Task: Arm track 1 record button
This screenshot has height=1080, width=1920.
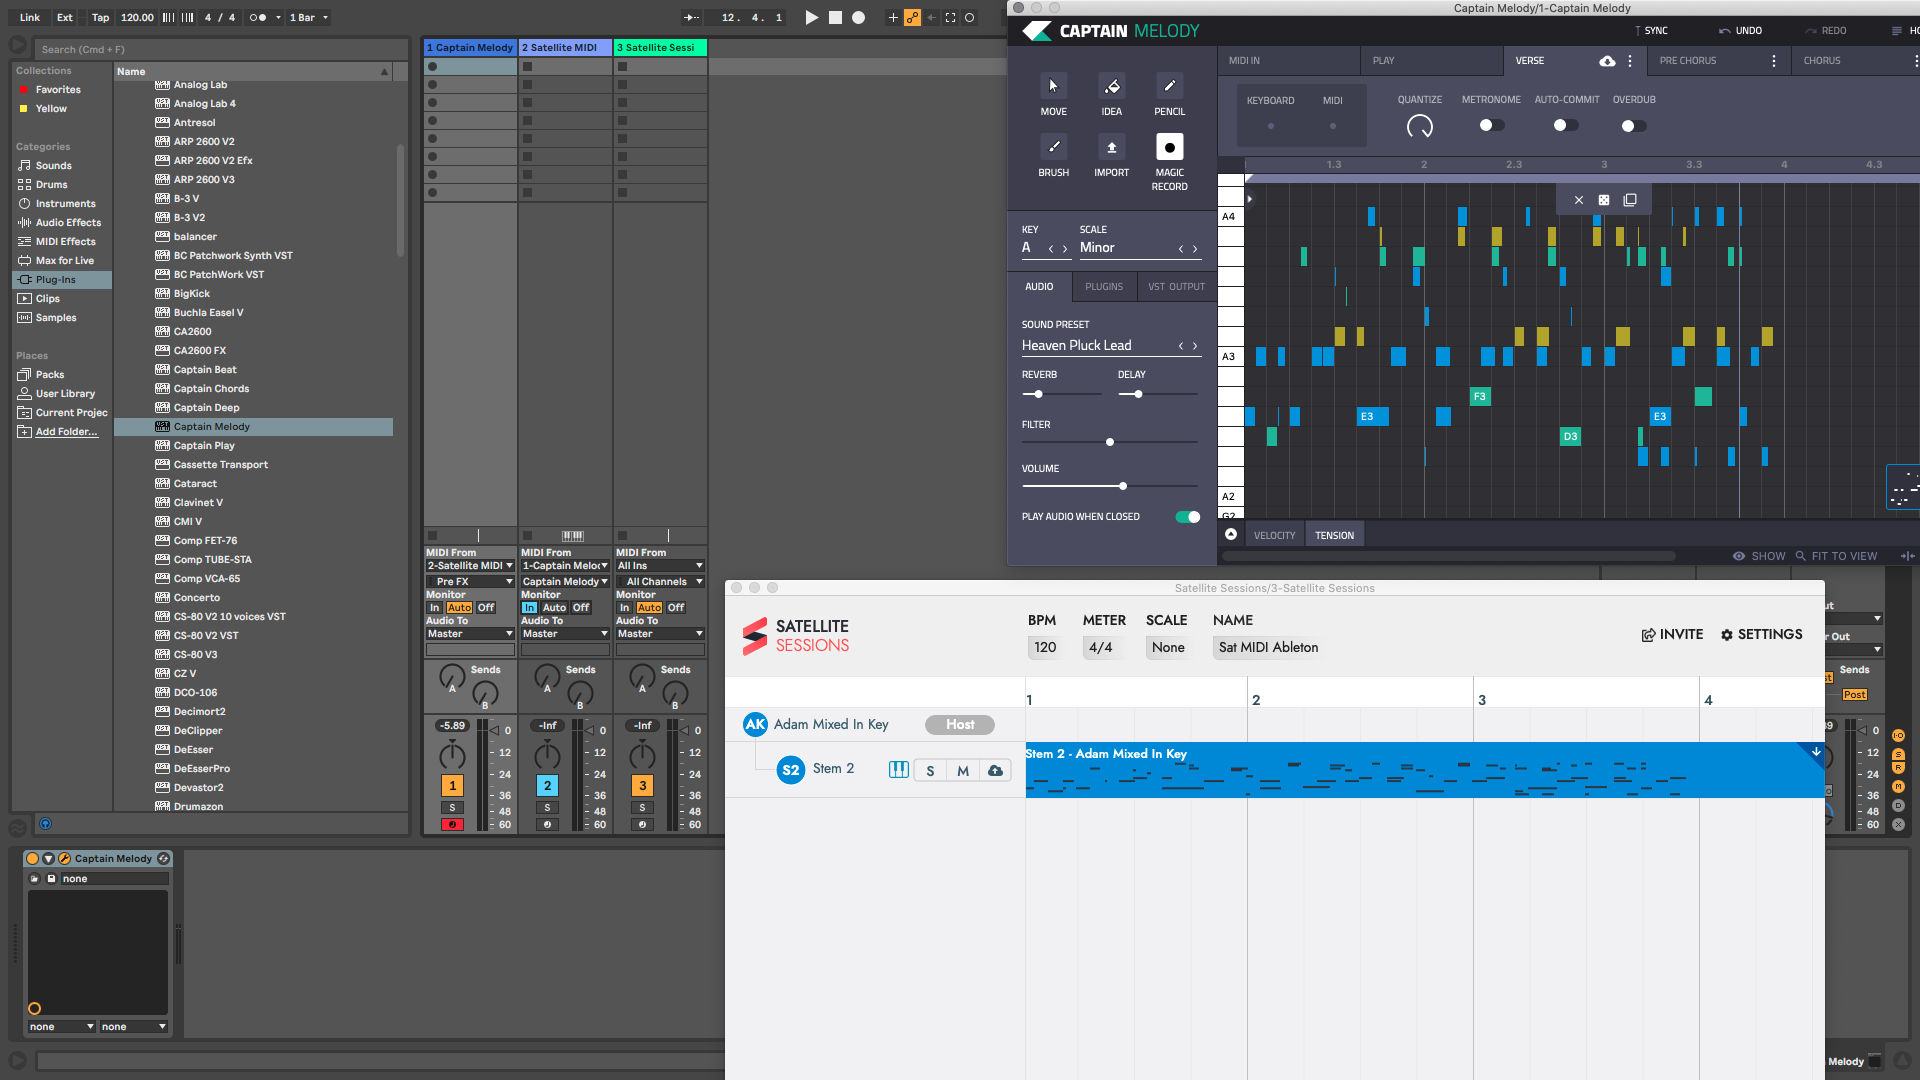Action: click(452, 825)
